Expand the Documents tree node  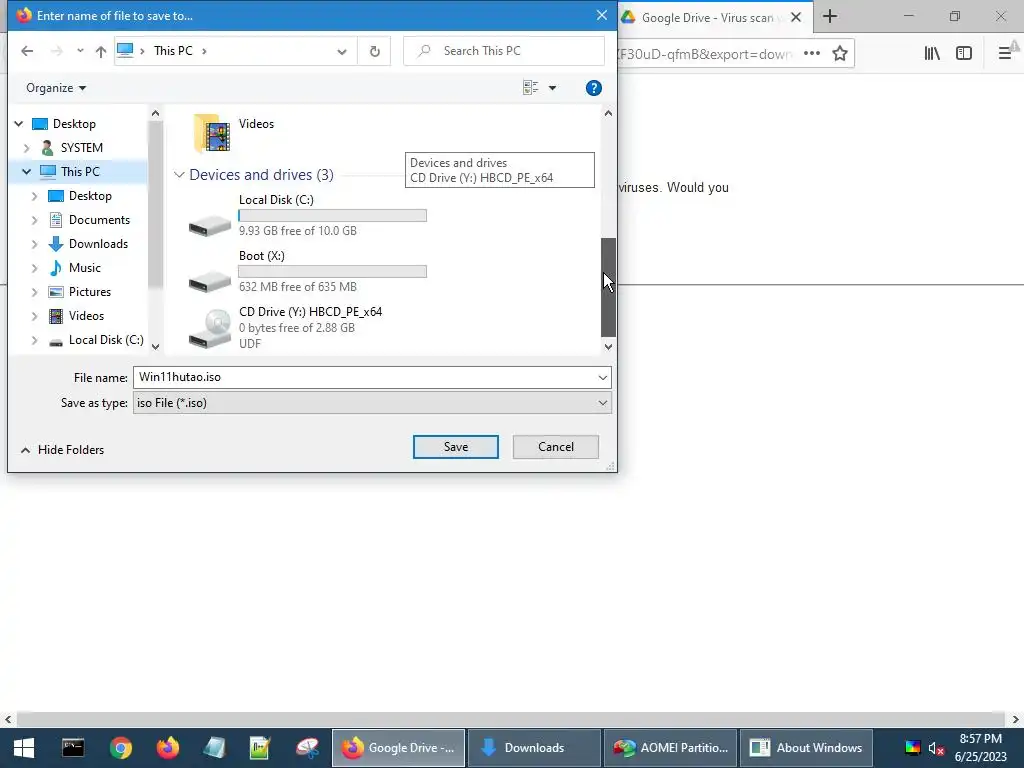click(x=35, y=220)
